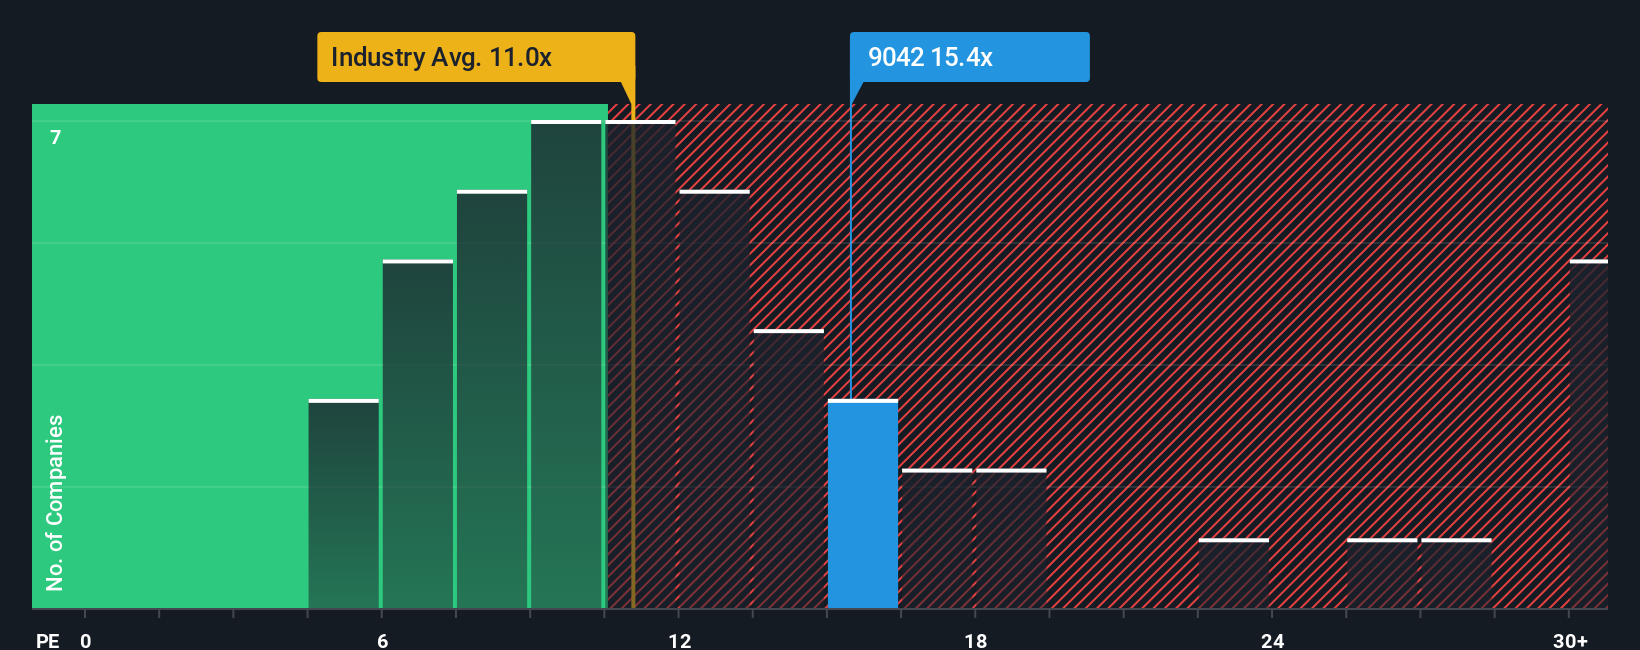Click the y-axis value 7

(56, 137)
